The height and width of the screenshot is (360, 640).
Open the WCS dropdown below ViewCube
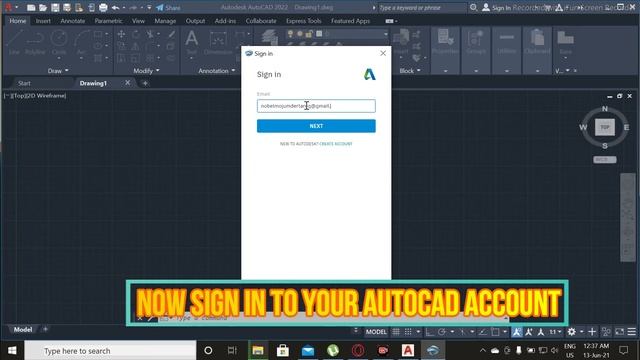pyautogui.click(x=605, y=160)
